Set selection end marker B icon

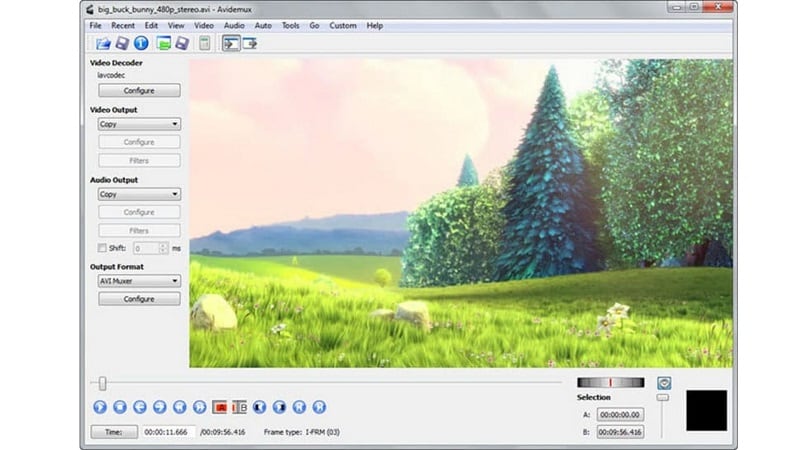pyautogui.click(x=239, y=407)
